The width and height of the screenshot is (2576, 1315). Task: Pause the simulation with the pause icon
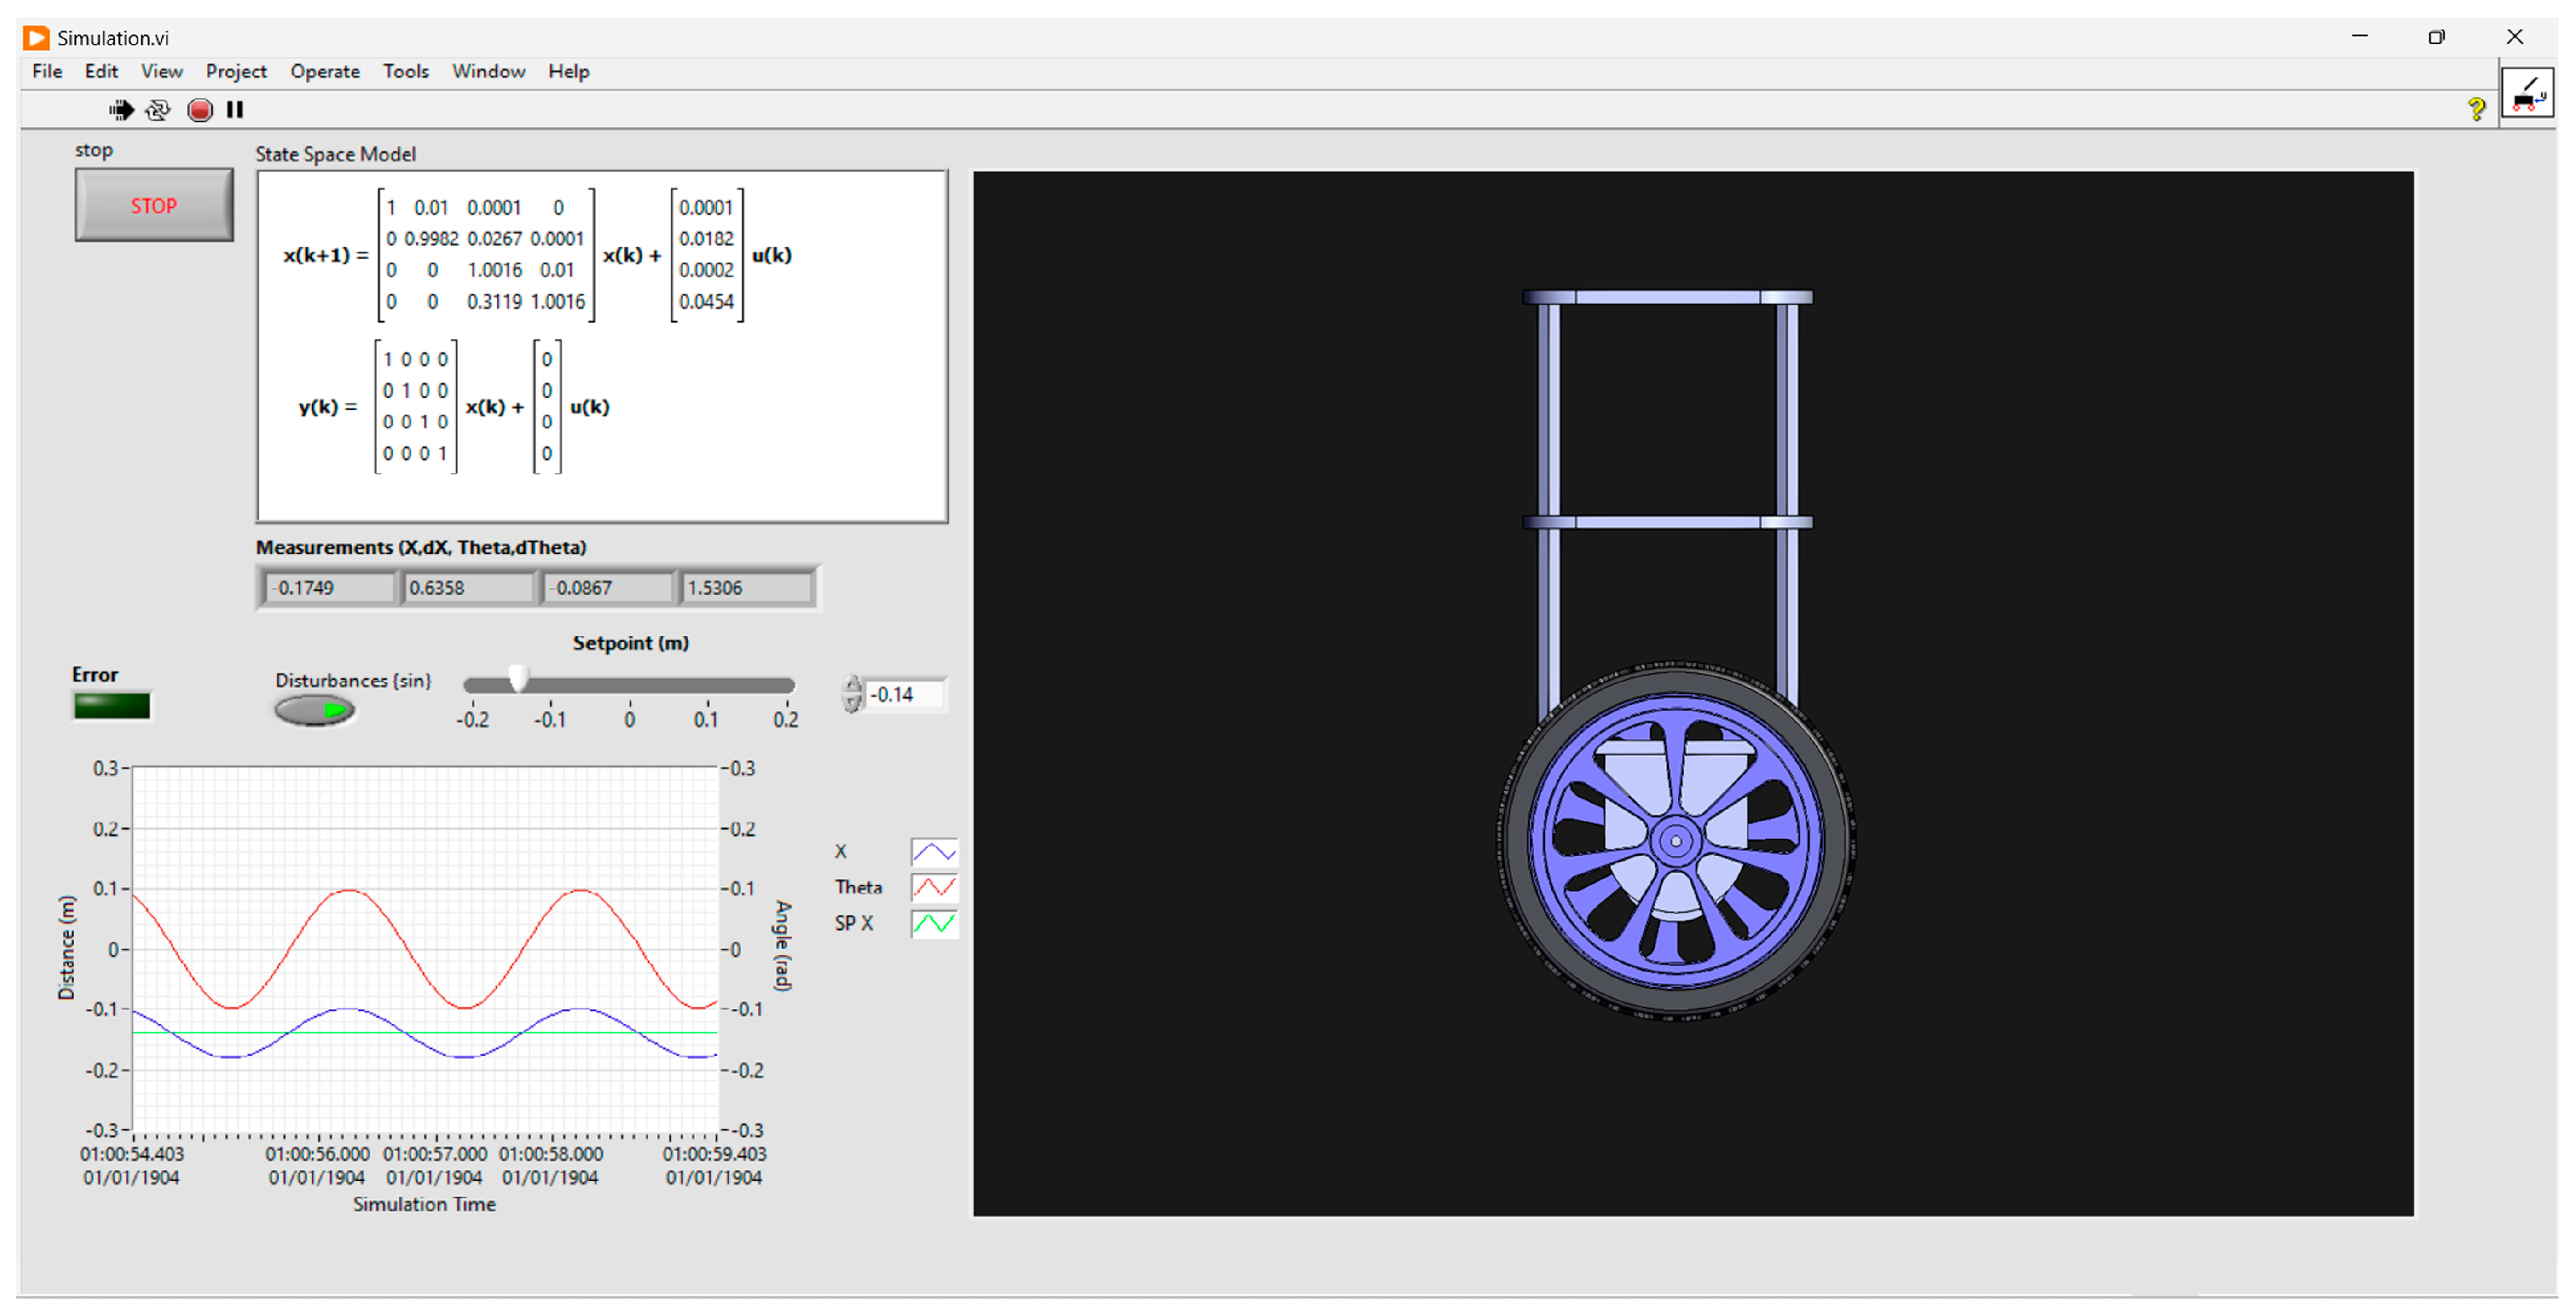[235, 110]
